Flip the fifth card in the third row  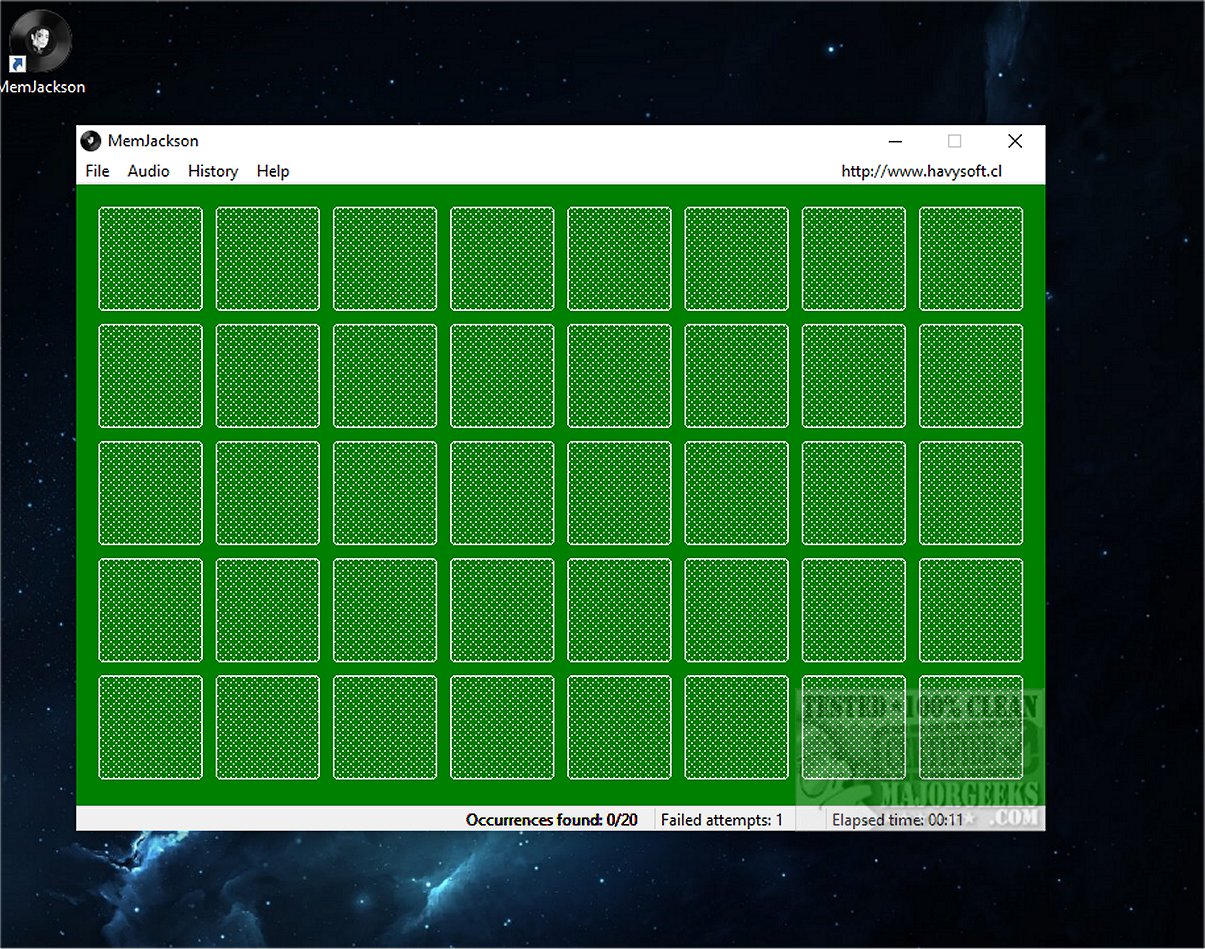coord(619,493)
